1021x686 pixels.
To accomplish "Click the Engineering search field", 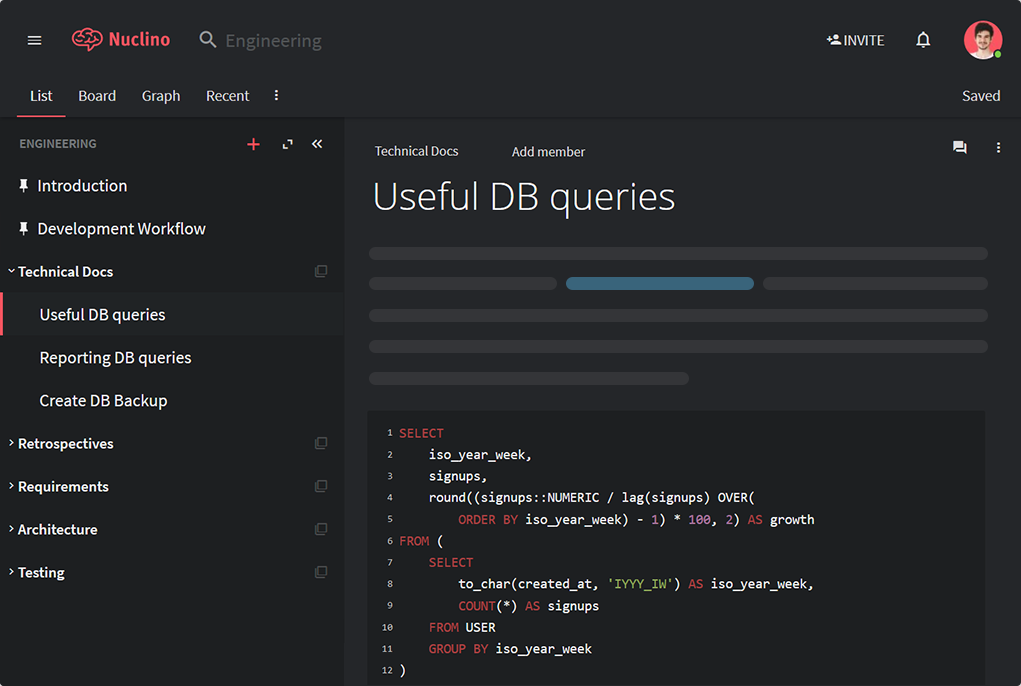I will pos(273,41).
